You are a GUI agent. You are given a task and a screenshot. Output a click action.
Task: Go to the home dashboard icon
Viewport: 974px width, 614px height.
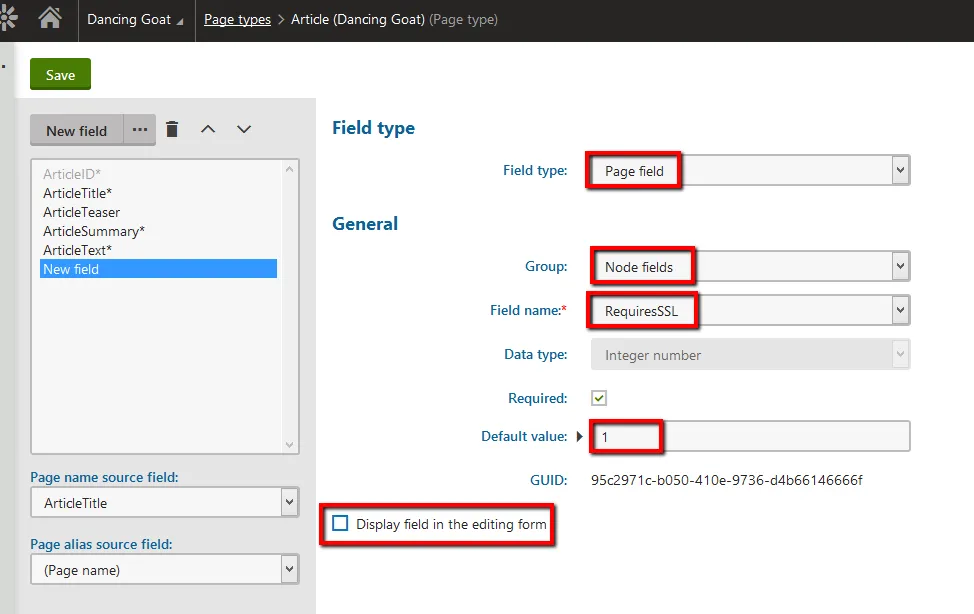[49, 19]
